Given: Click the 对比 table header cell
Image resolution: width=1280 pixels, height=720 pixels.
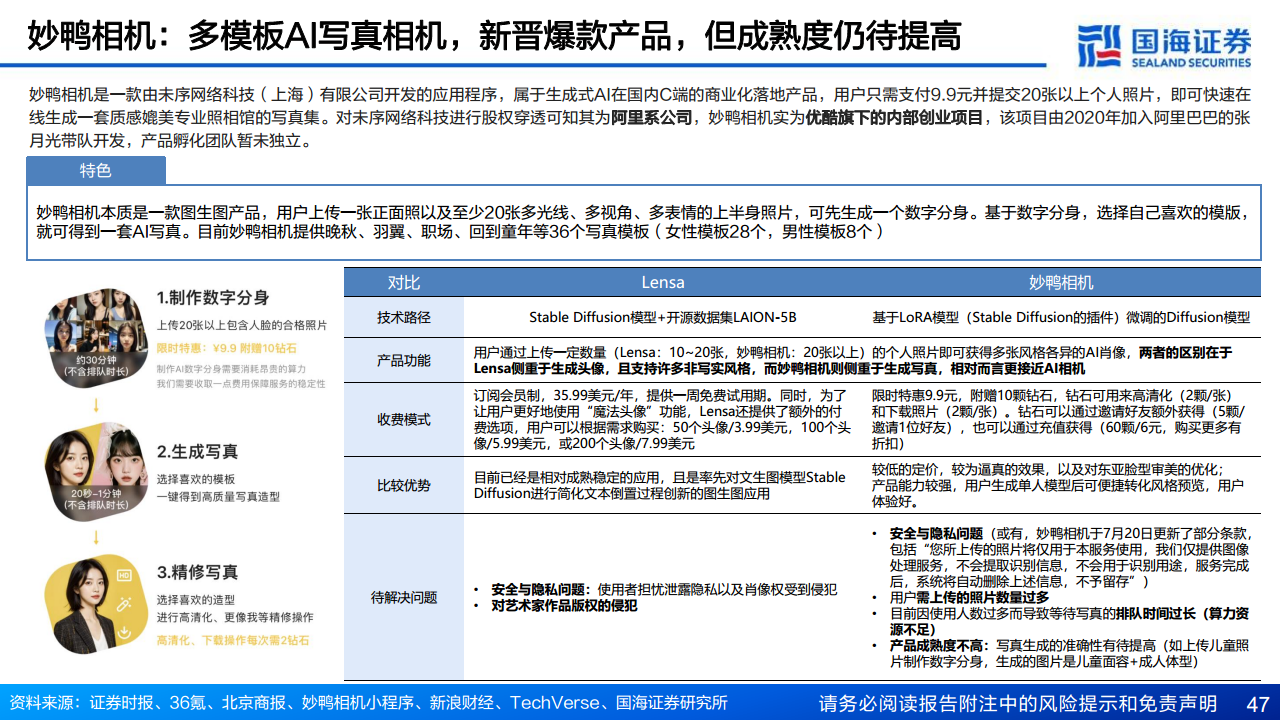Looking at the screenshot, I should [x=403, y=283].
